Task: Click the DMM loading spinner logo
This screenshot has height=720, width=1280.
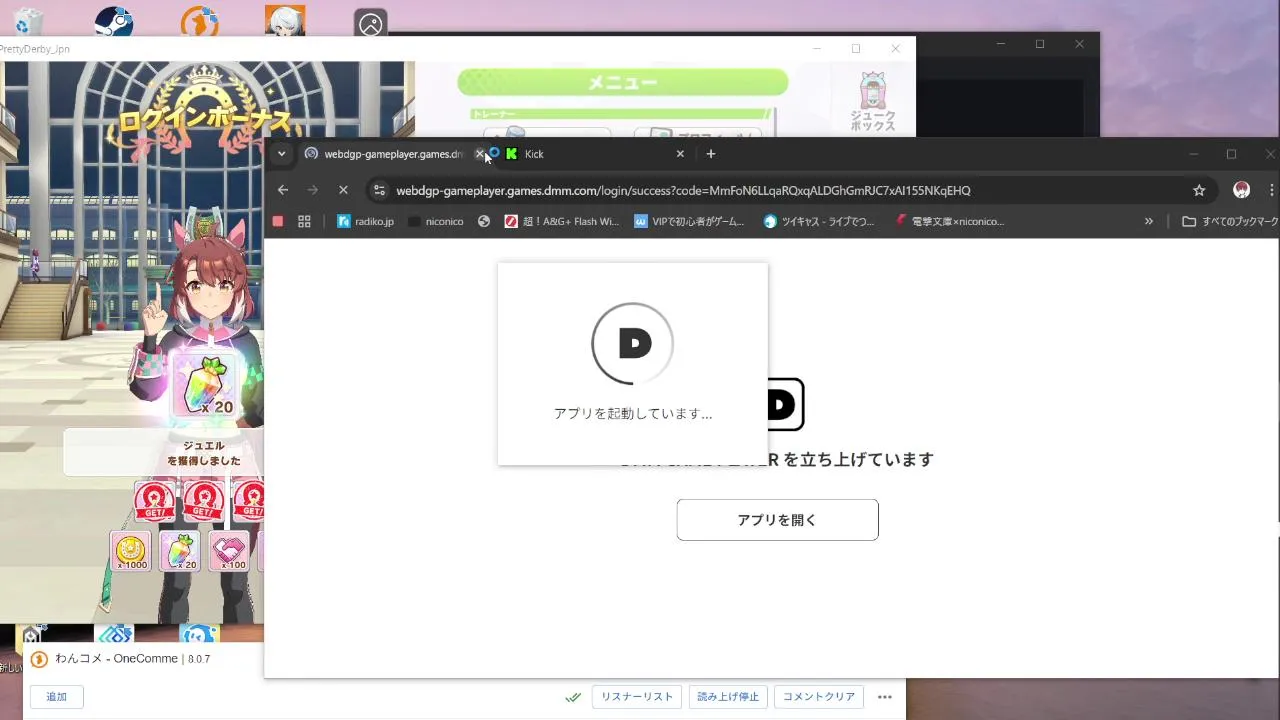Action: click(x=633, y=344)
